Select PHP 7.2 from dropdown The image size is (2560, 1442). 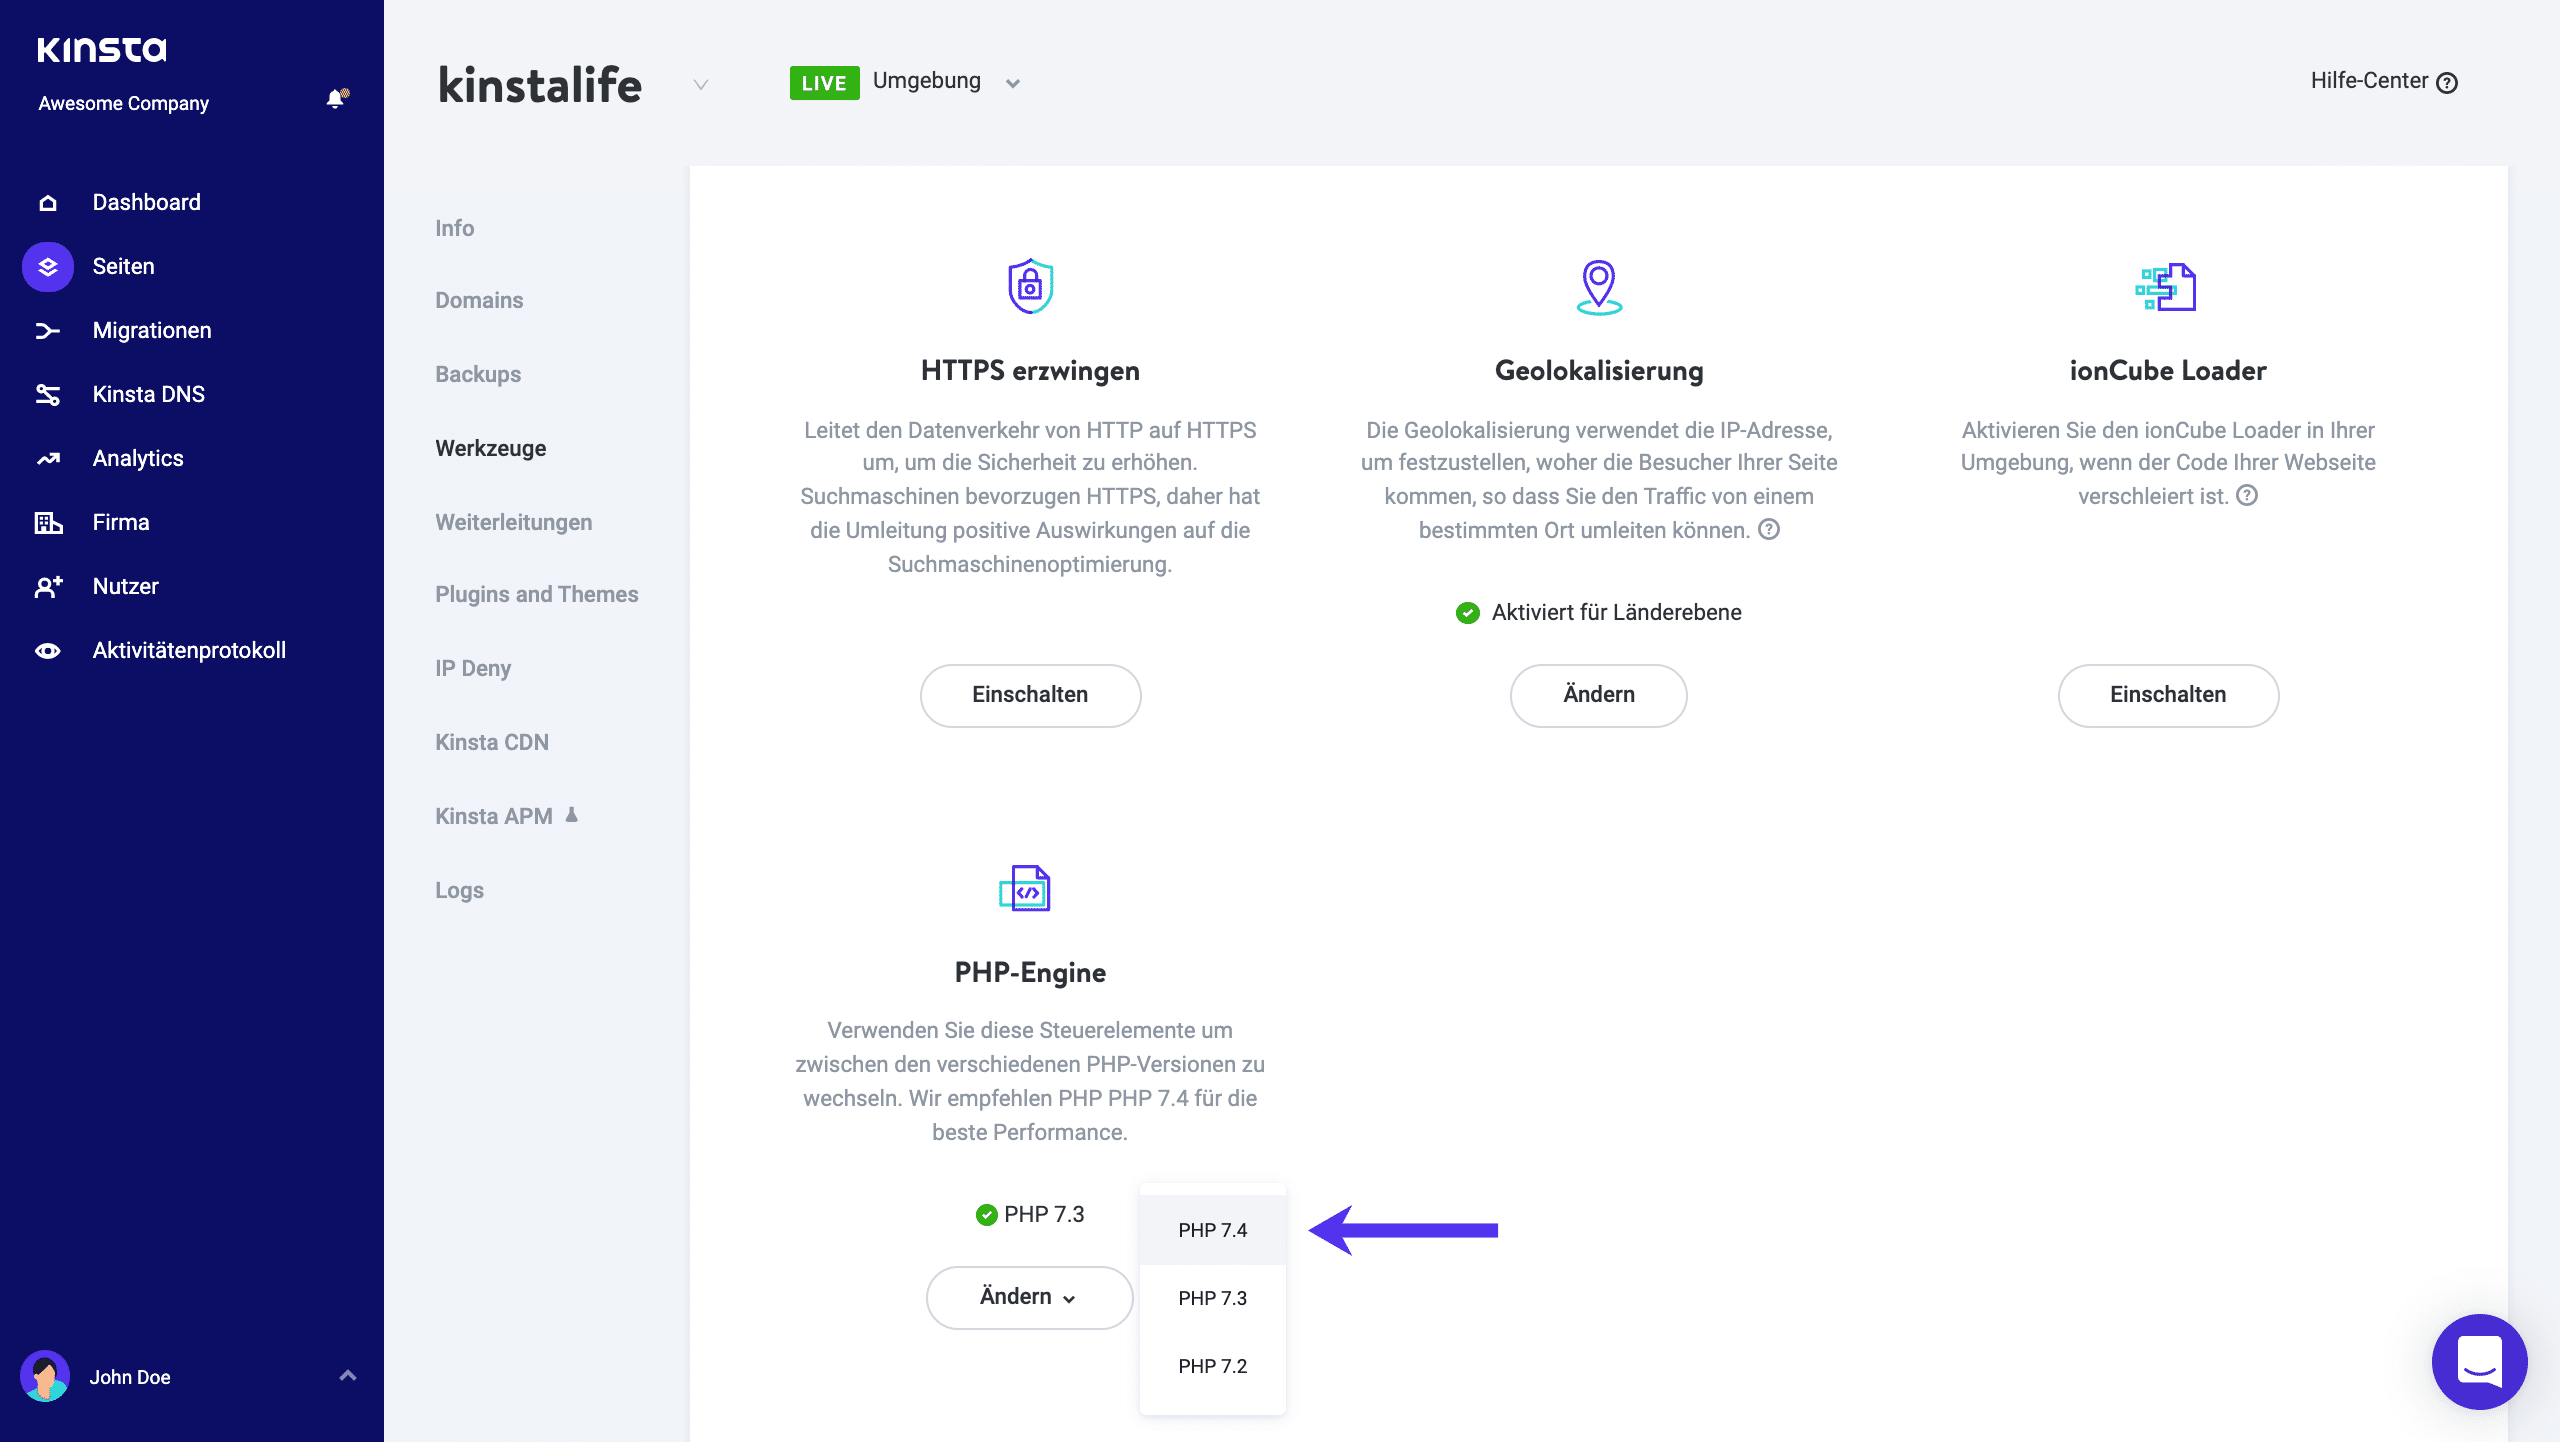pos(1212,1366)
